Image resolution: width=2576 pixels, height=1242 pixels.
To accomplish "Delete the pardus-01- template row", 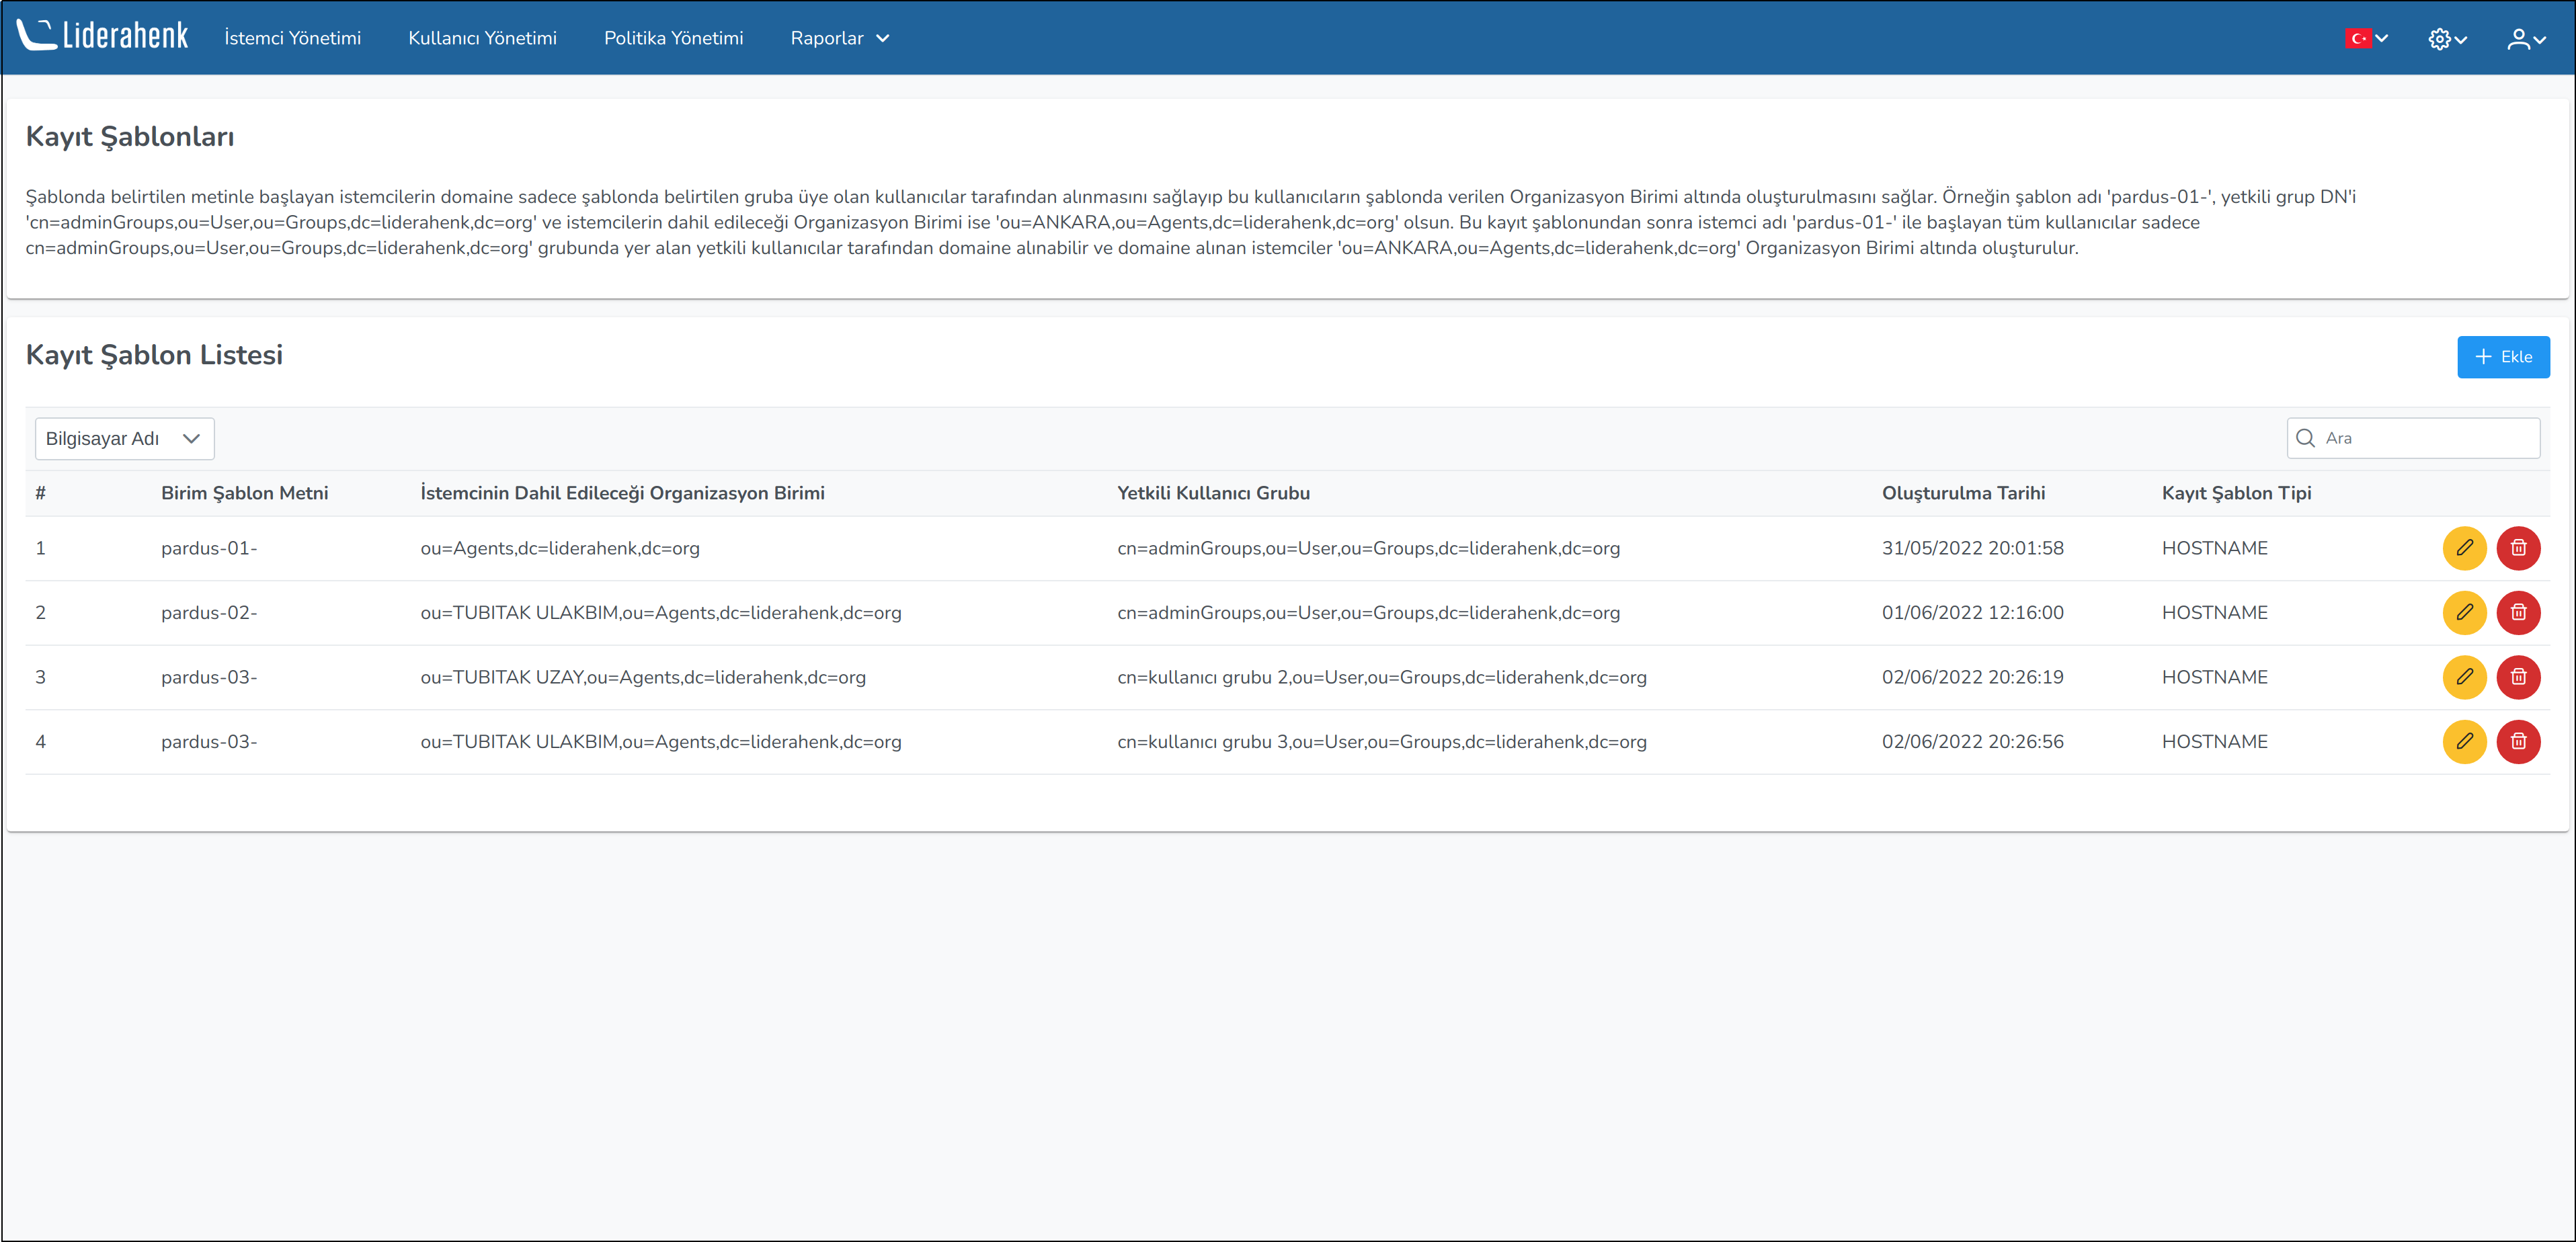I will (2518, 548).
